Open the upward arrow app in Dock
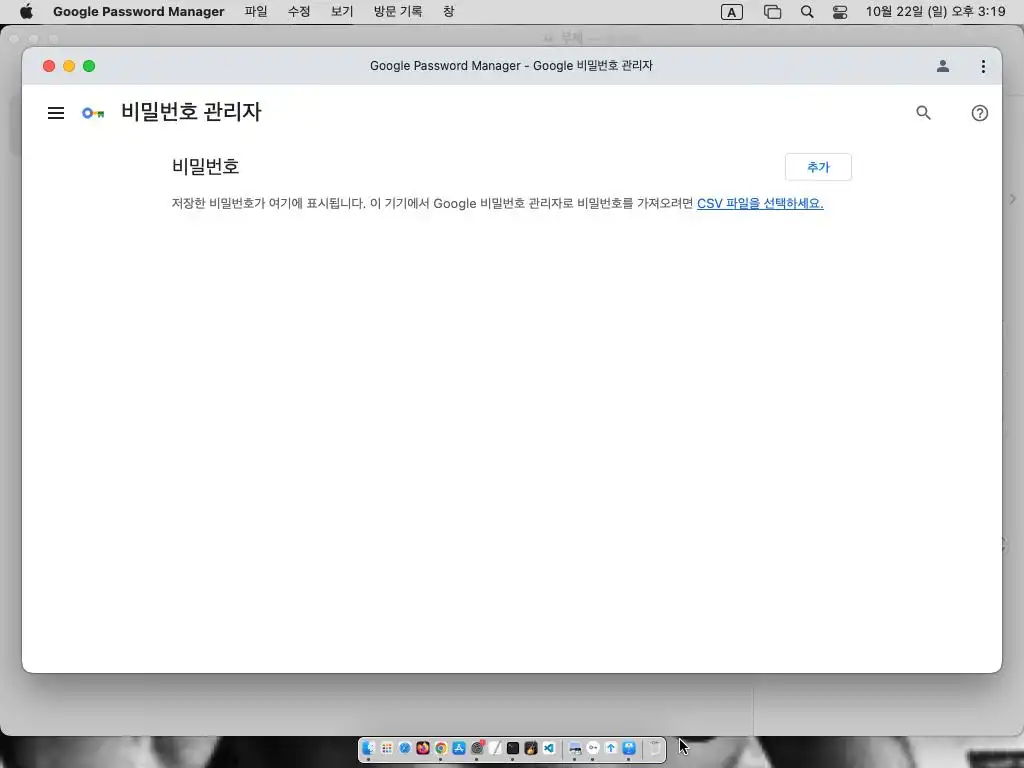The image size is (1024, 768). coord(611,748)
